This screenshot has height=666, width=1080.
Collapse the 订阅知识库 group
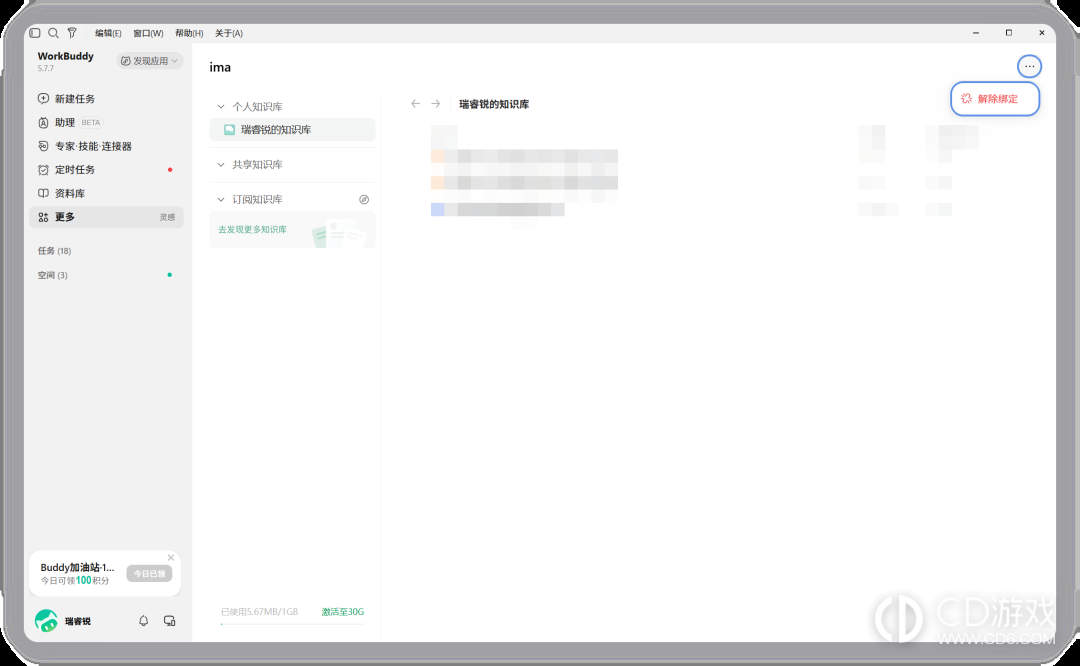[220, 200]
